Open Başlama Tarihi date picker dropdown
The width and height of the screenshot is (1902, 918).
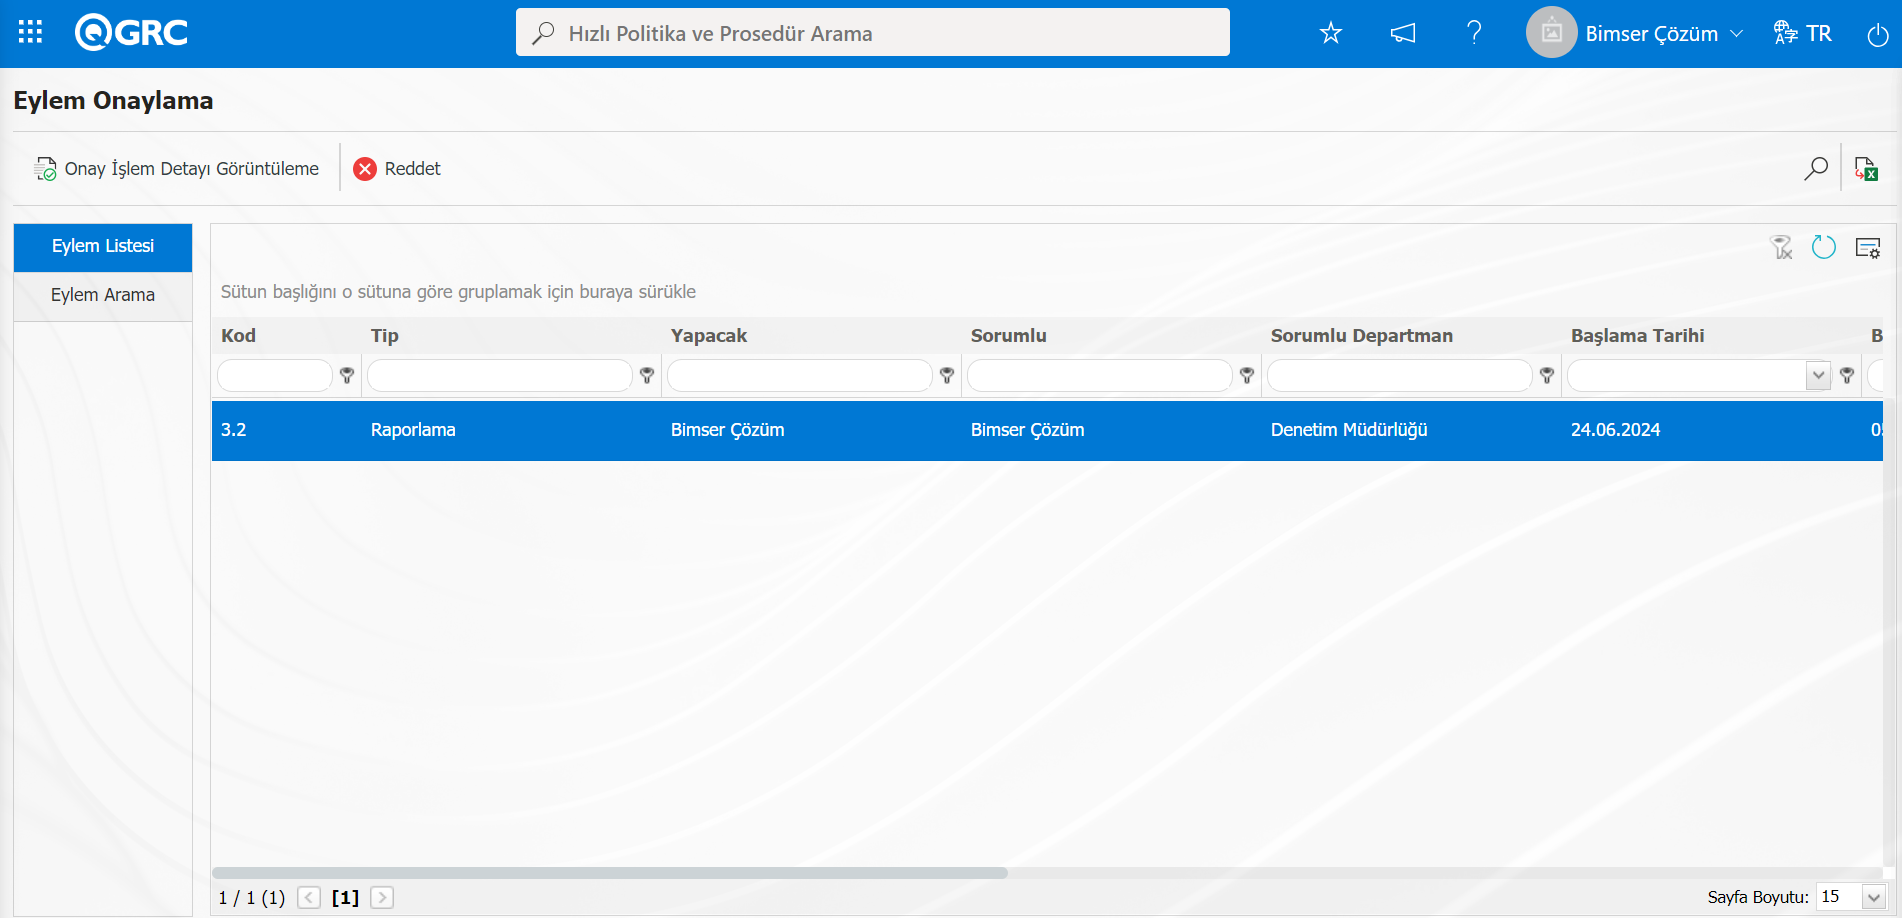(x=1818, y=376)
